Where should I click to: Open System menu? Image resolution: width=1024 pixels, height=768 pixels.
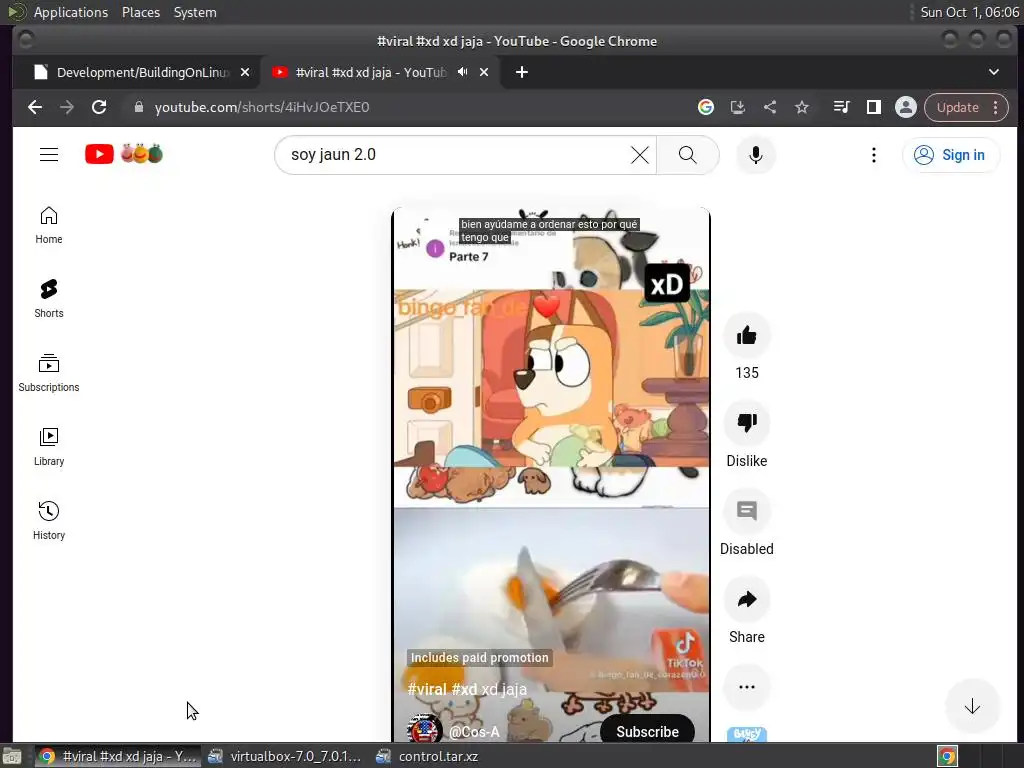click(195, 12)
